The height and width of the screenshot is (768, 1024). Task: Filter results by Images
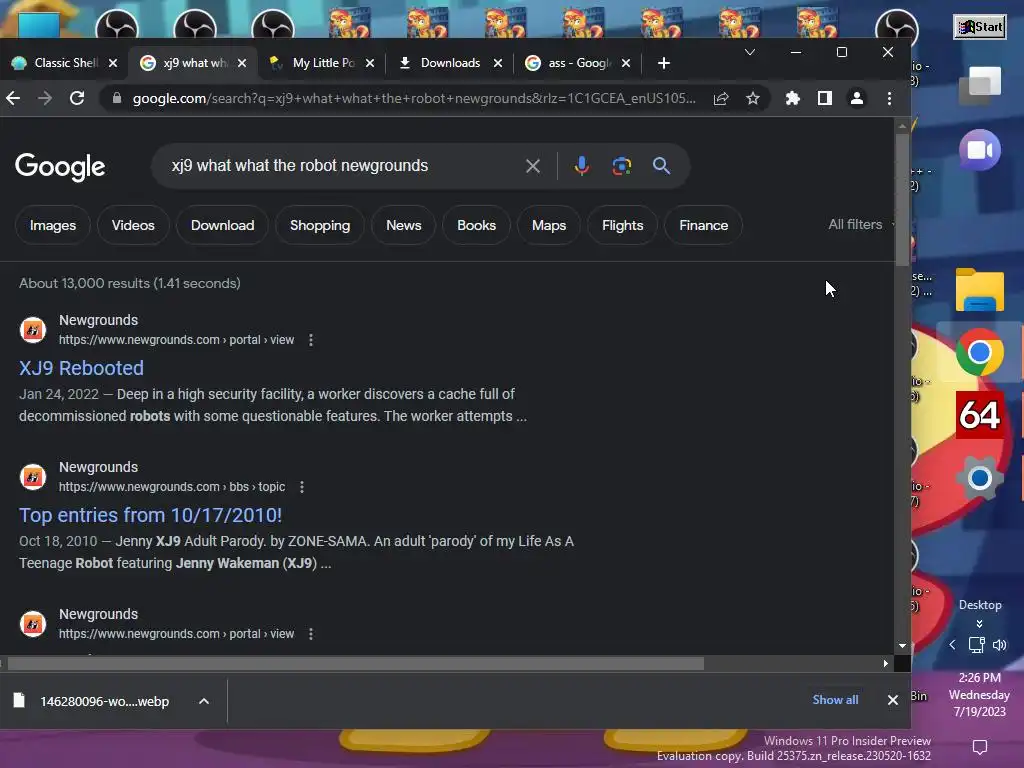[x=53, y=225]
